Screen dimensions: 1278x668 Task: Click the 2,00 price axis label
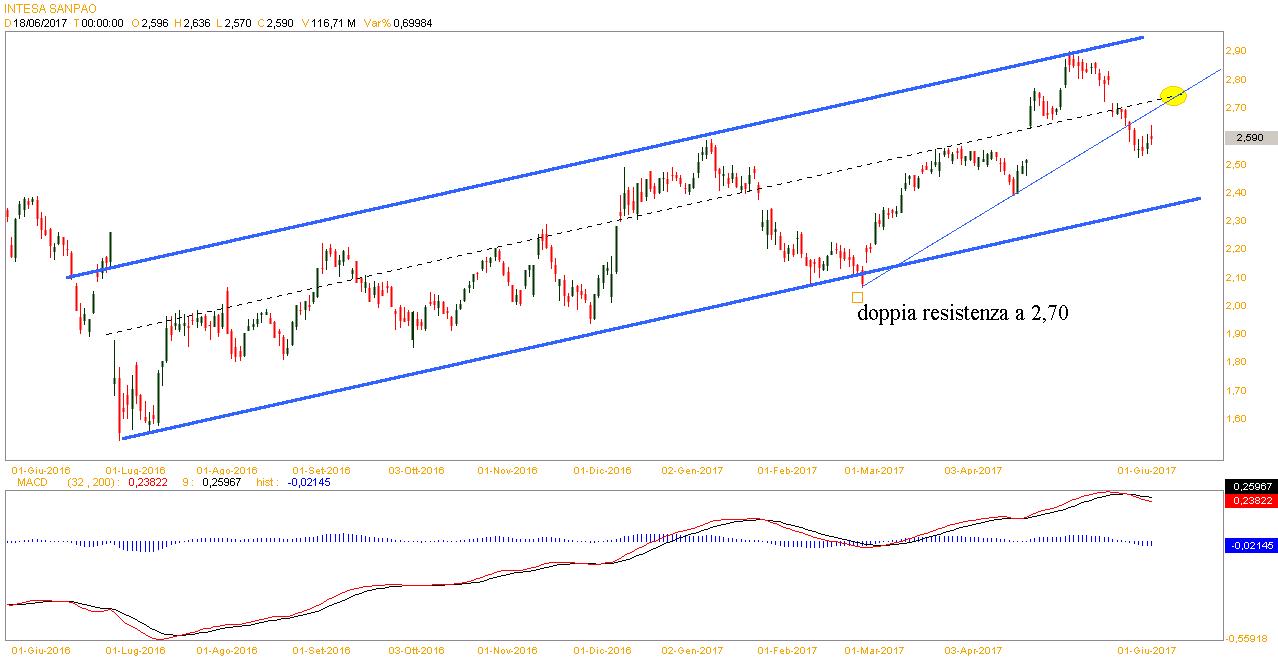(x=1234, y=306)
